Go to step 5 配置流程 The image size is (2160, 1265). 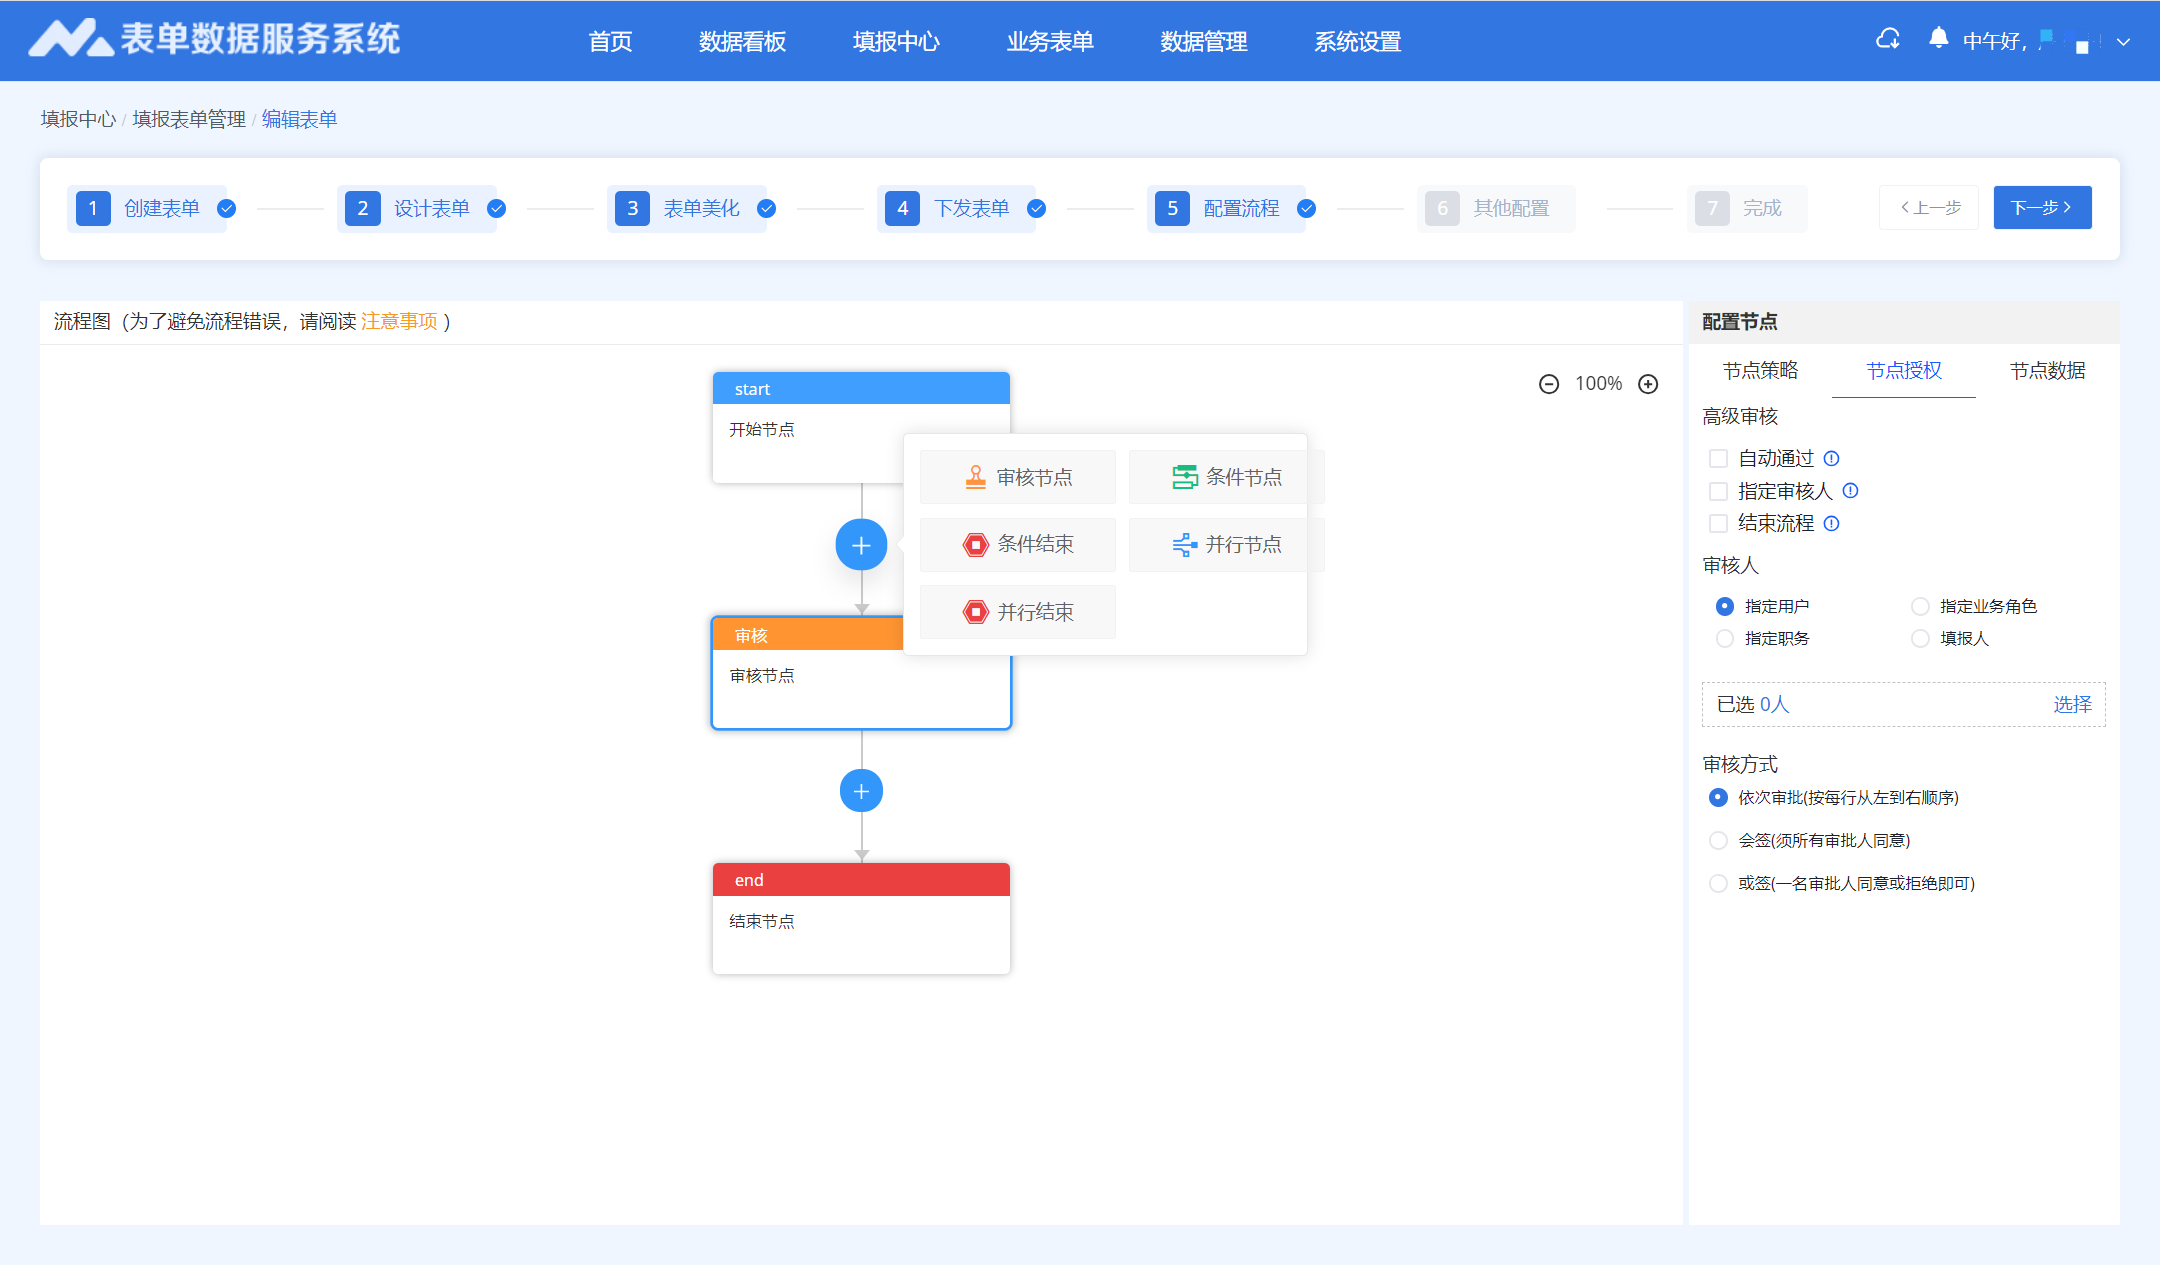point(1227,208)
